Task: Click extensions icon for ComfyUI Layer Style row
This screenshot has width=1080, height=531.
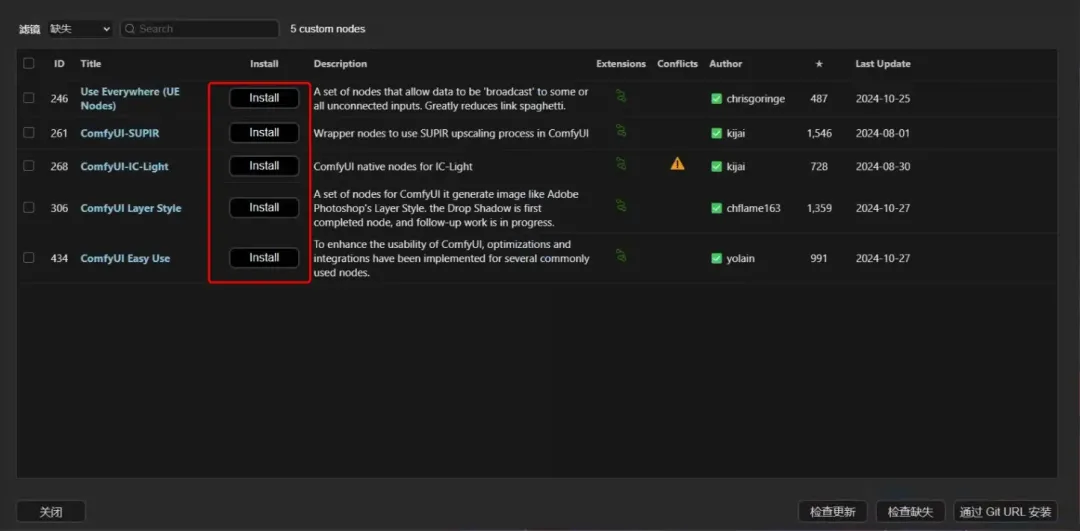Action: pos(621,205)
